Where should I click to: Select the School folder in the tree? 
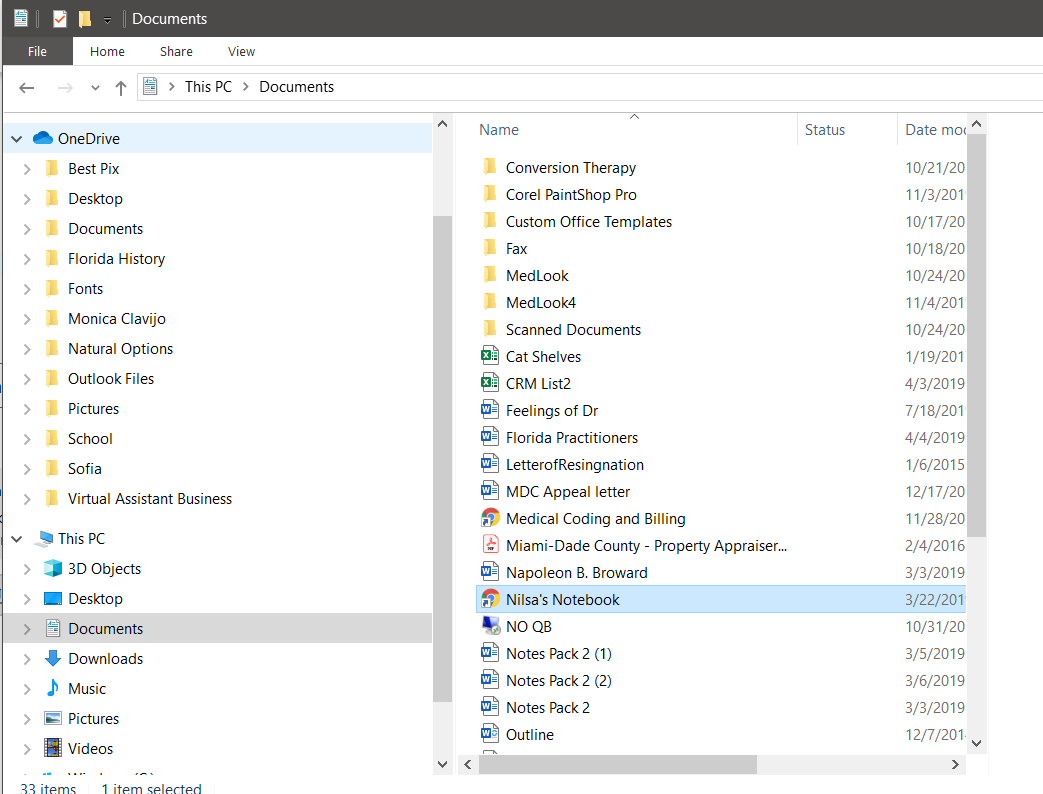pos(90,439)
